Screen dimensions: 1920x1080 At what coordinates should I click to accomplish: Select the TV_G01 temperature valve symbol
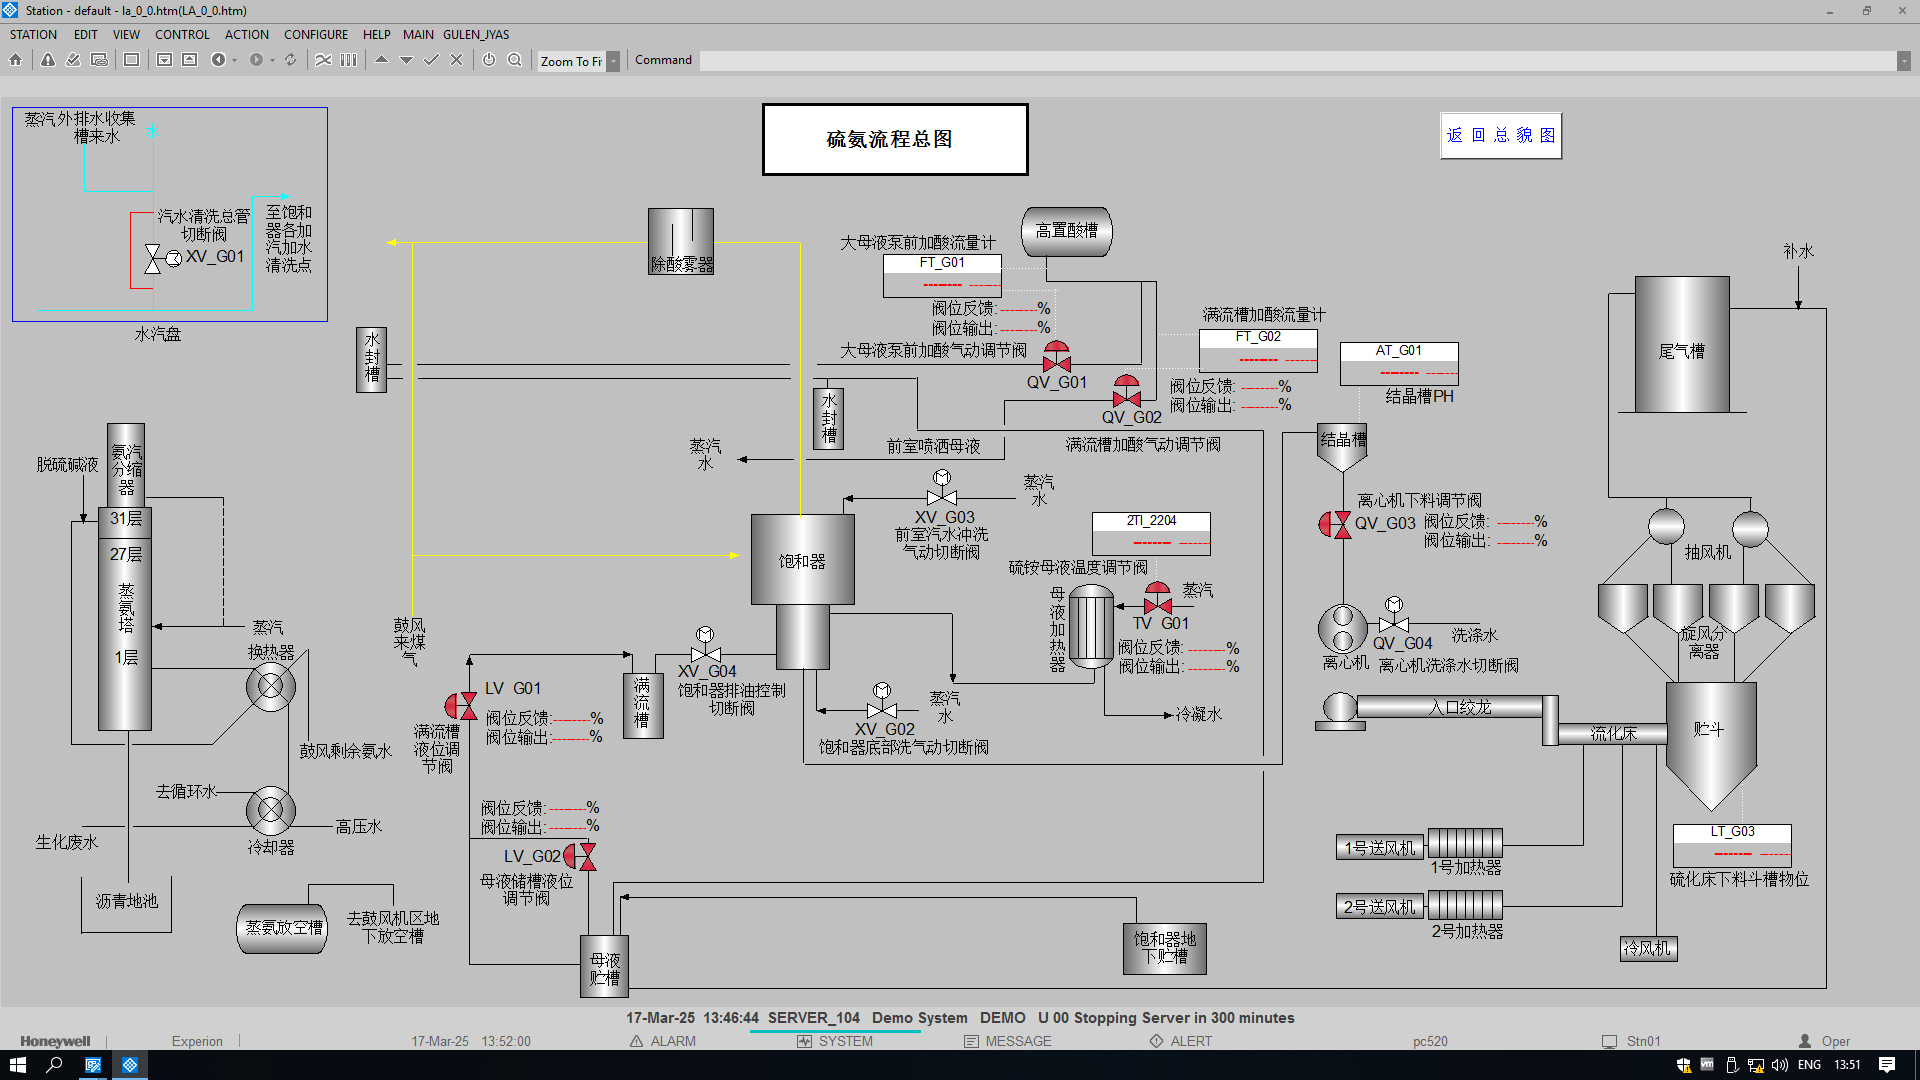[x=1158, y=598]
